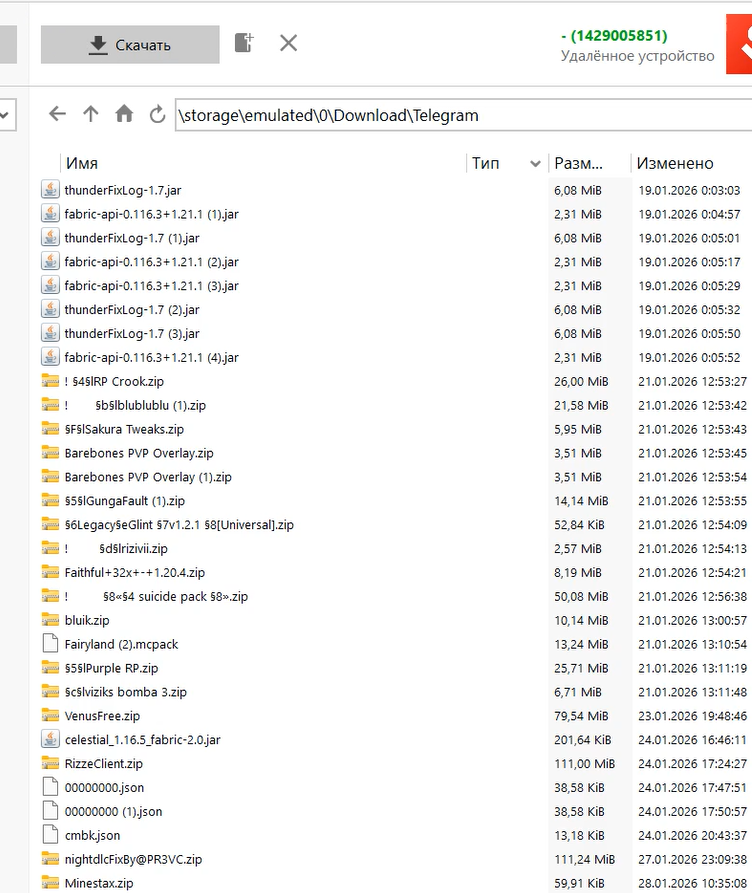The width and height of the screenshot is (752, 893).
Task: Select the file 00000000 (1).json
Action: [x=113, y=812]
